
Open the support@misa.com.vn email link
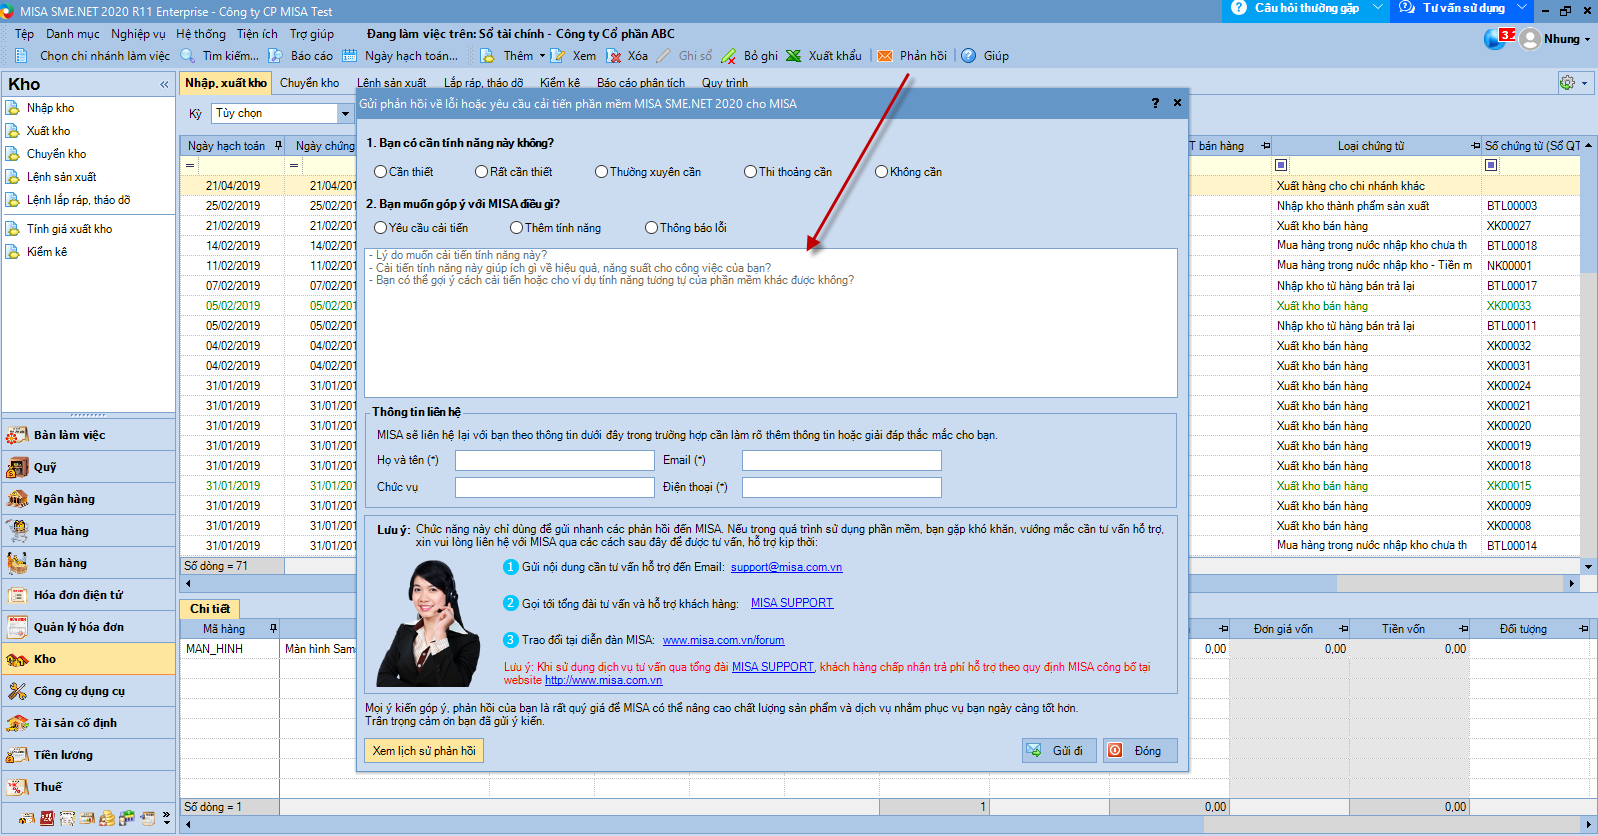coord(786,567)
